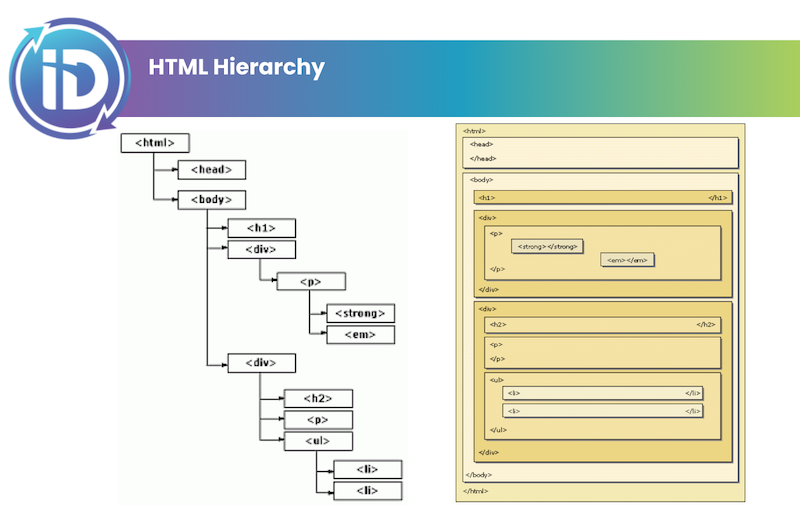This screenshot has height=518, width=800.
Task: Click the tree <div> node that parents <strong>'s <p>
Action: pyautogui.click(x=262, y=250)
